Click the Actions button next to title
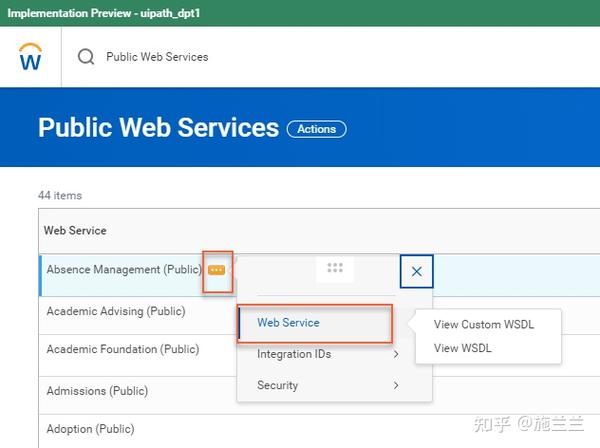Image resolution: width=600 pixels, height=448 pixels. coord(316,129)
